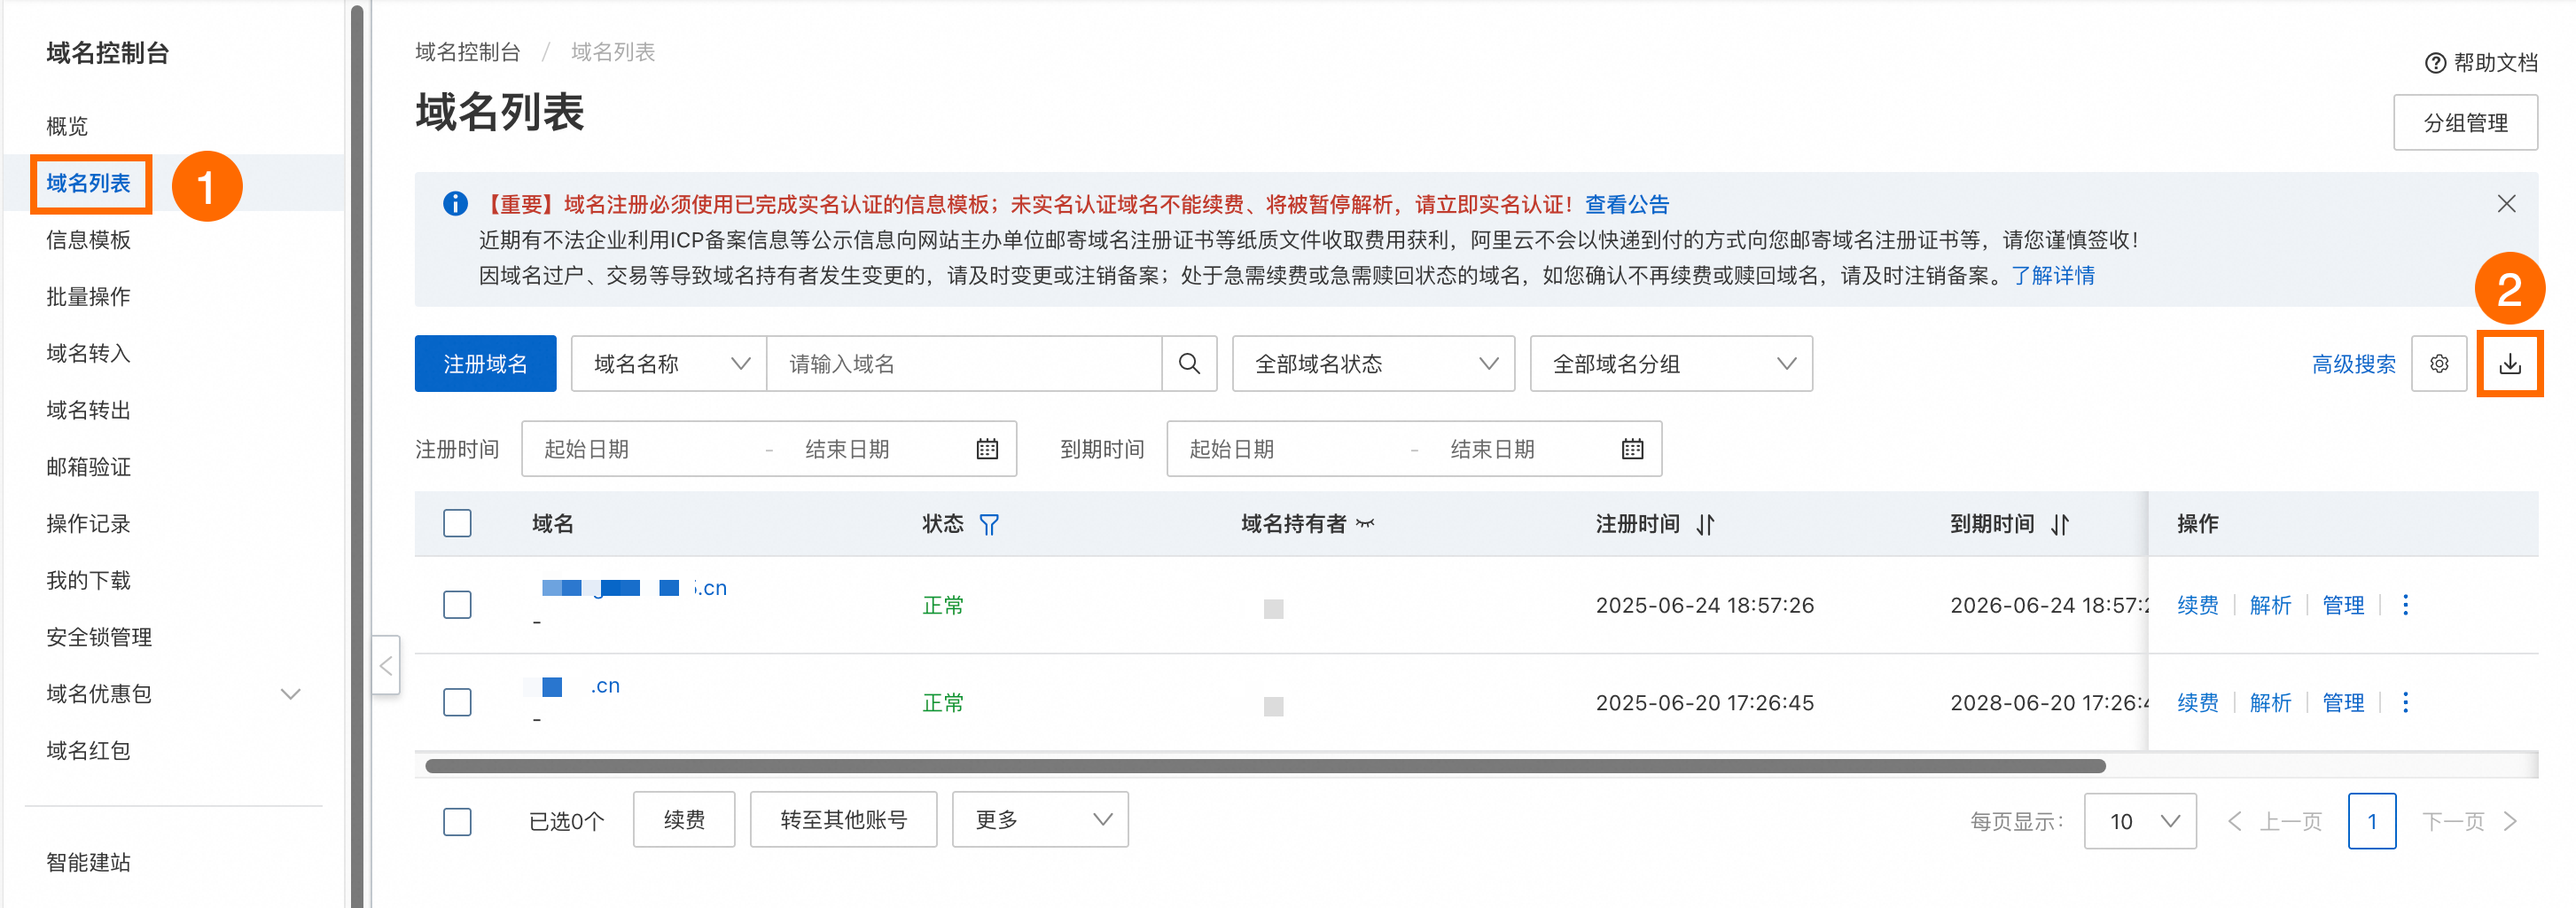Focus the 请输入域名 search field
The height and width of the screenshot is (908, 2576).
[x=964, y=364]
